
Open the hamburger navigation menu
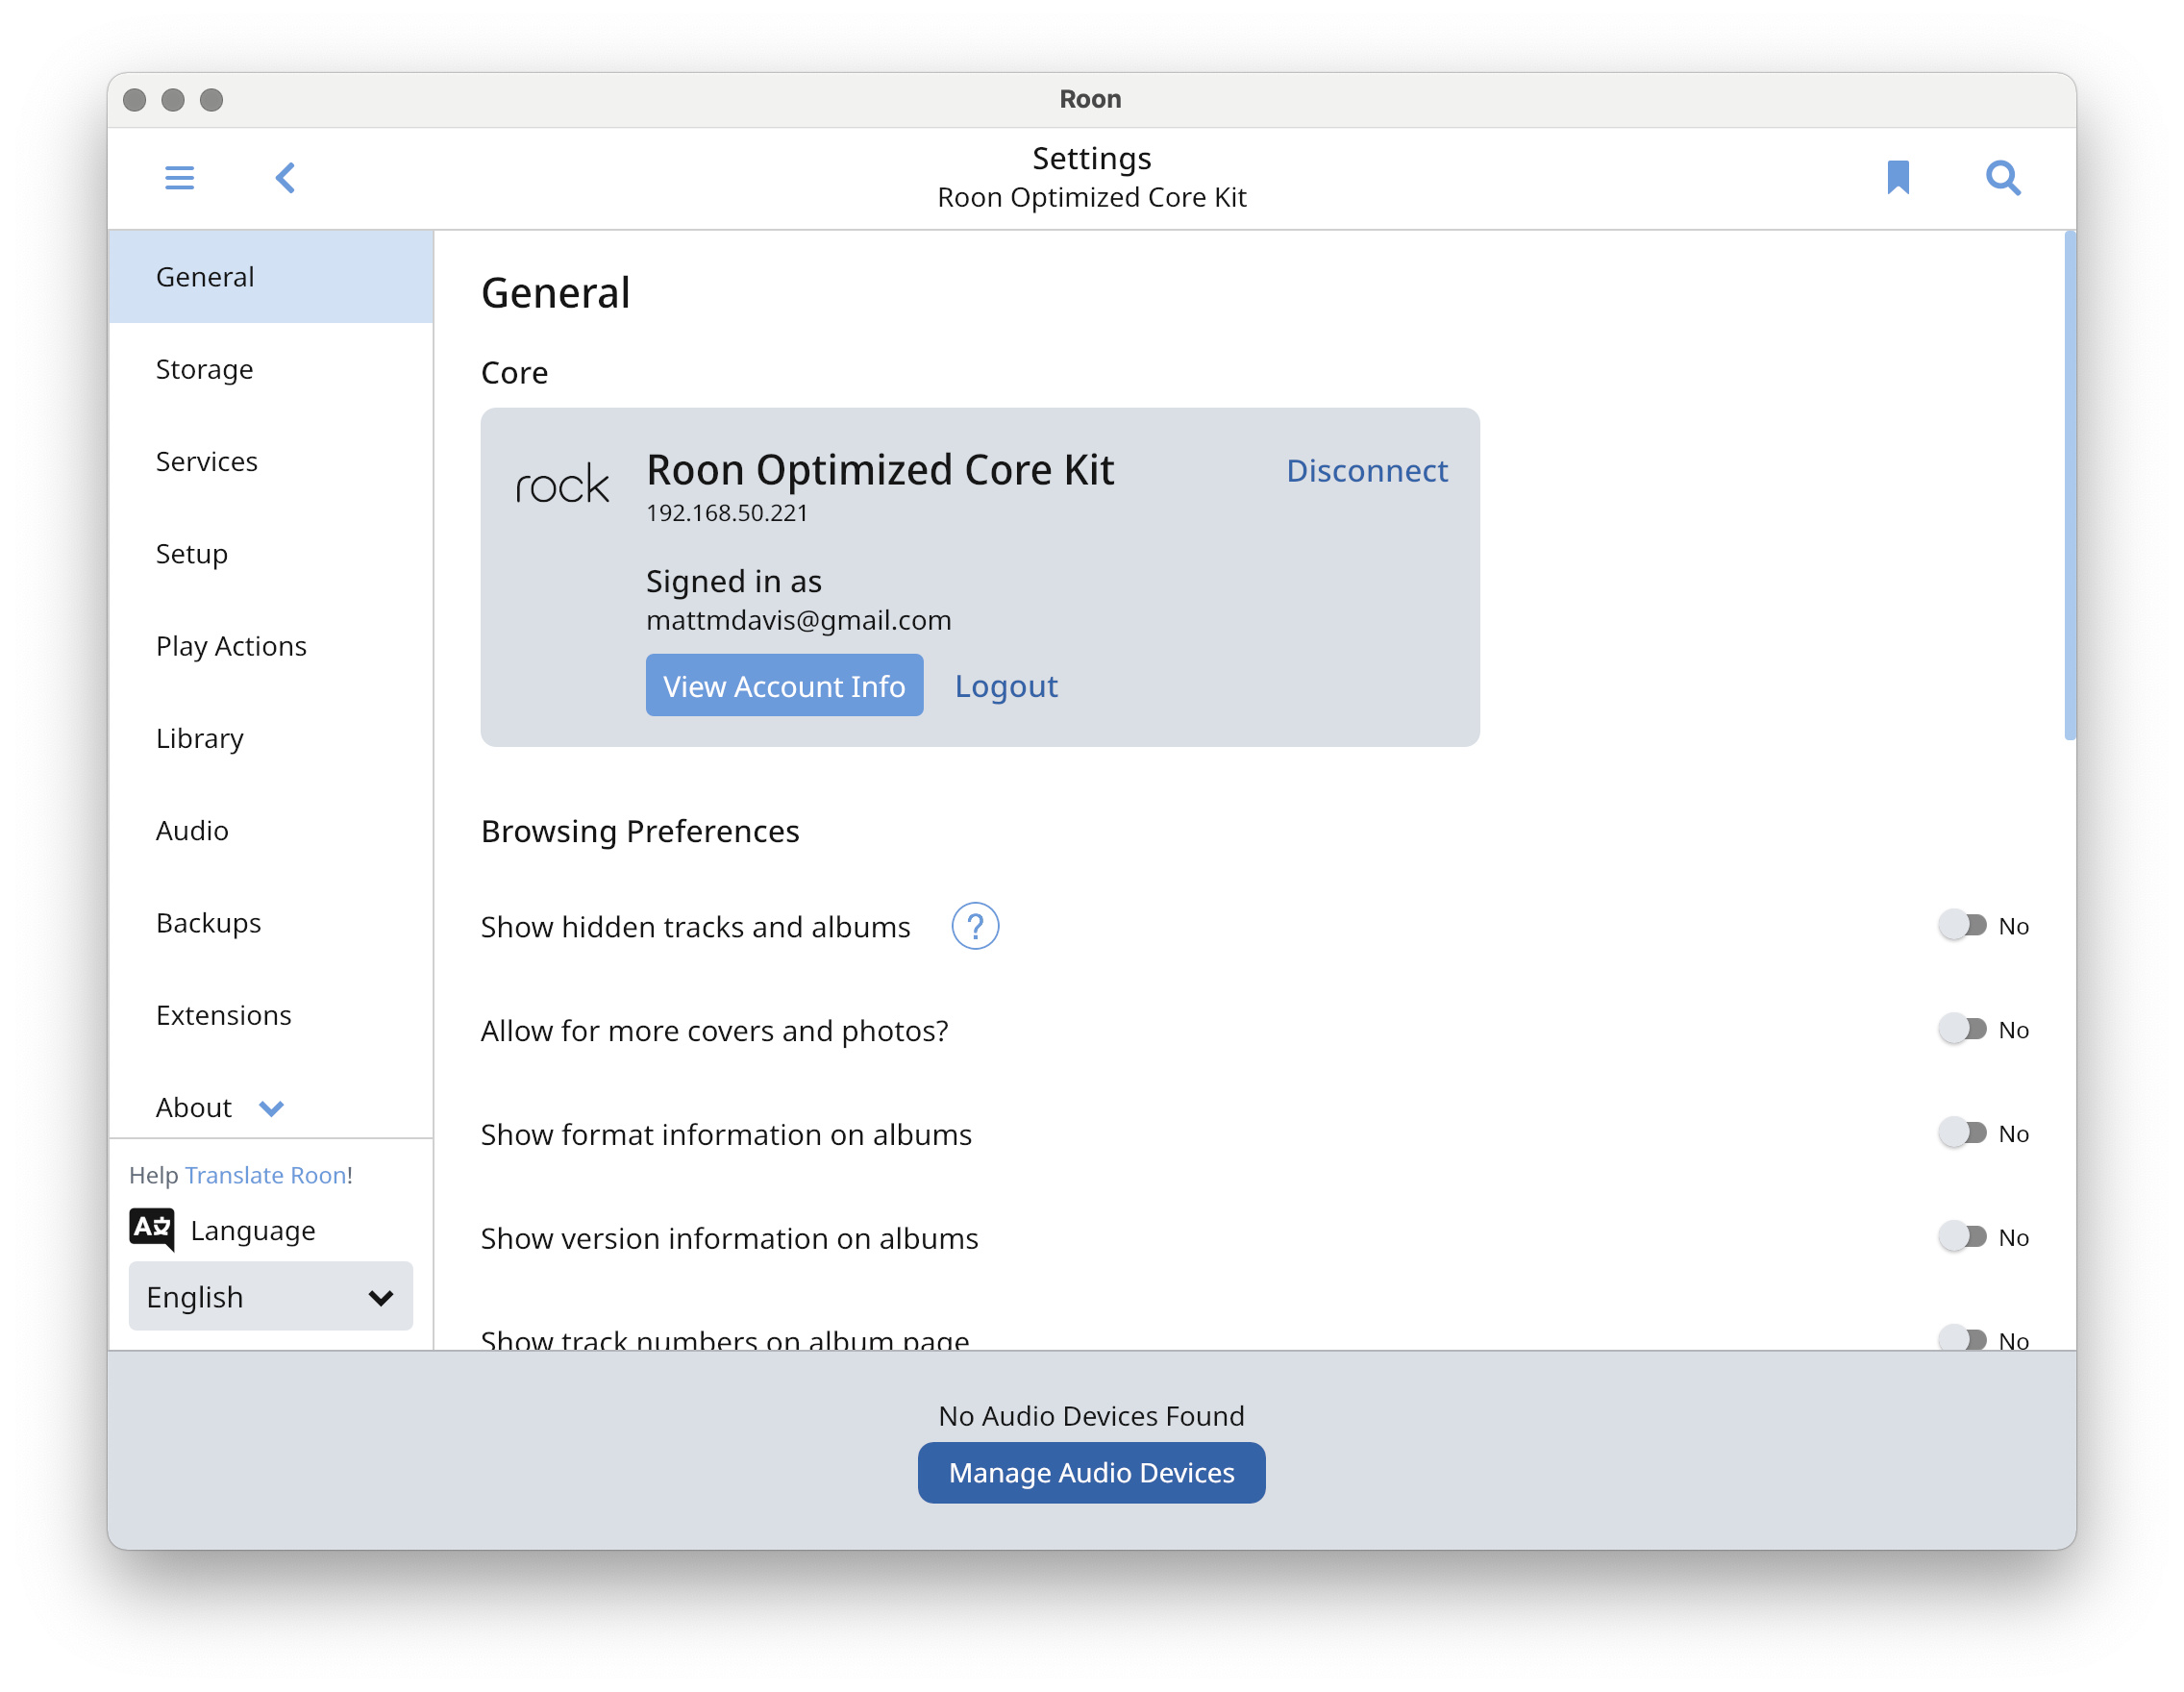[179, 178]
